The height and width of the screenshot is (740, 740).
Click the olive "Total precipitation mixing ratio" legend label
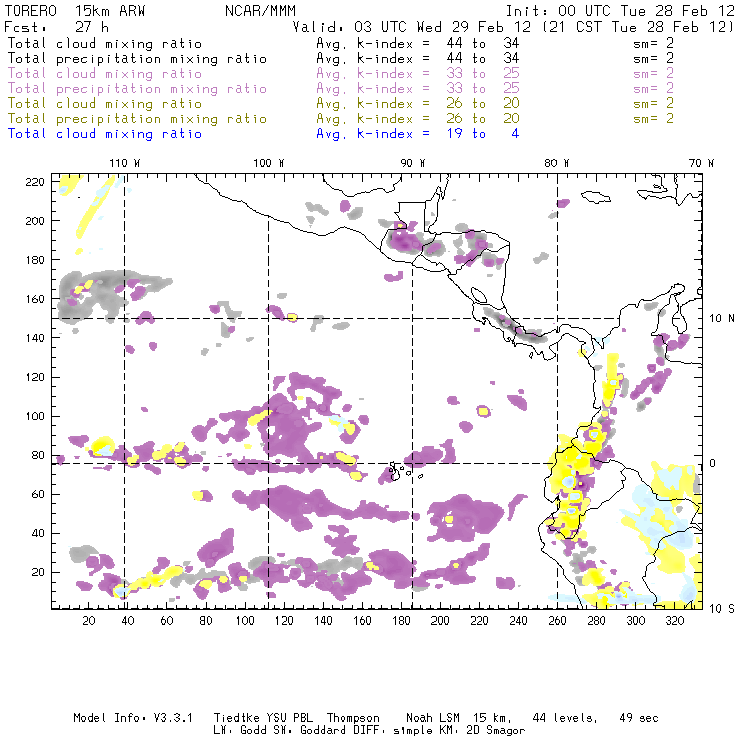(137, 119)
